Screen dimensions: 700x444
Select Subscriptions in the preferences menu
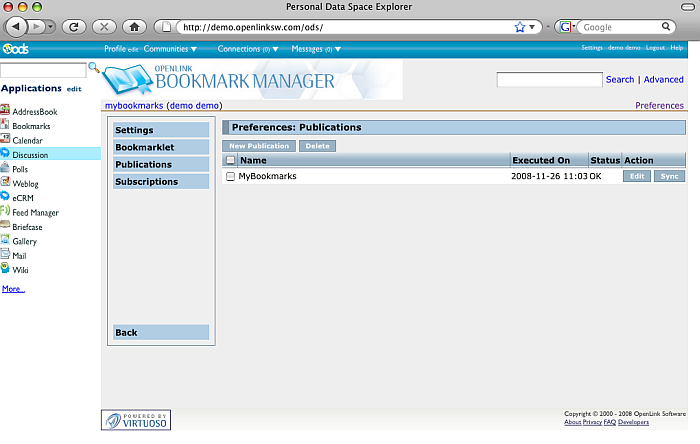click(146, 182)
